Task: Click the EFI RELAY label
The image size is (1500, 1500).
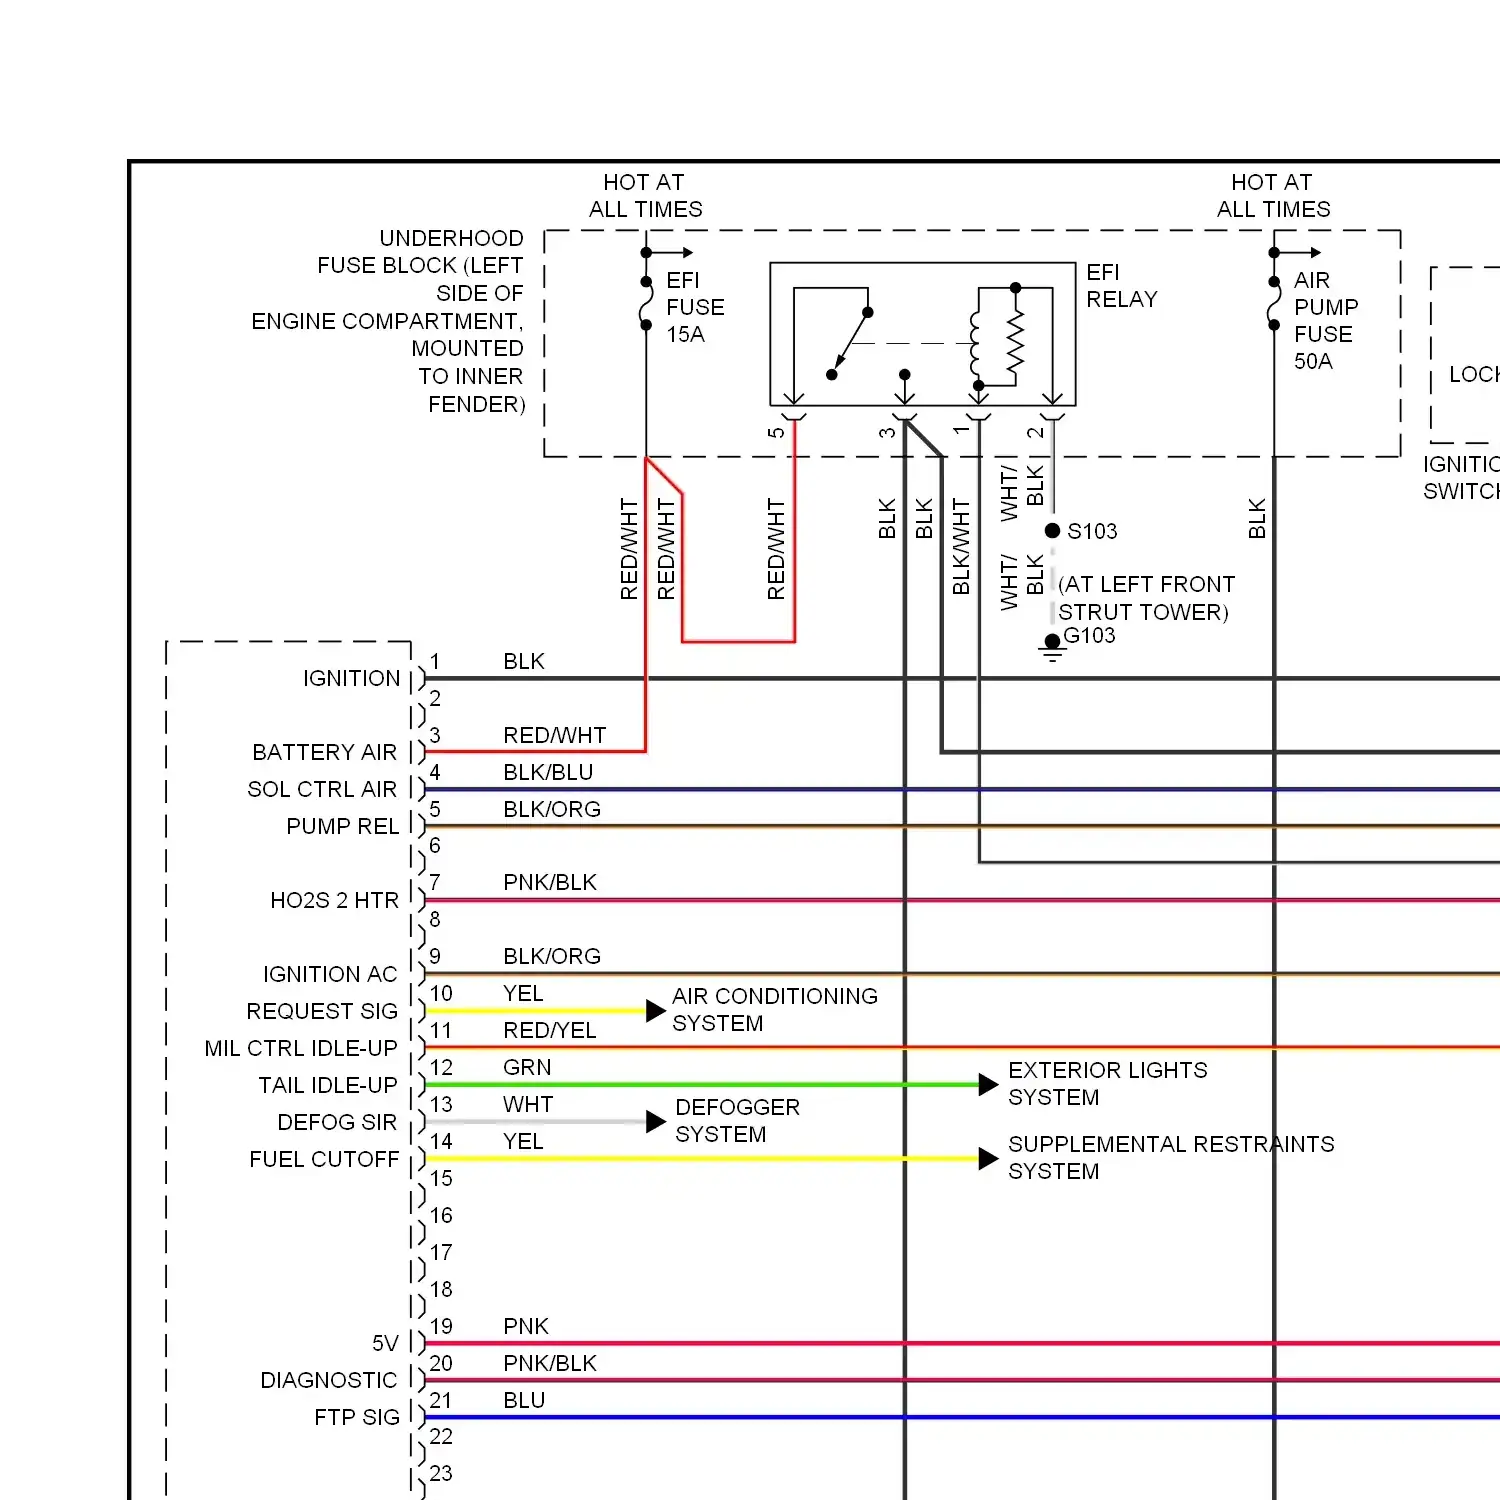Action: click(x=1121, y=286)
